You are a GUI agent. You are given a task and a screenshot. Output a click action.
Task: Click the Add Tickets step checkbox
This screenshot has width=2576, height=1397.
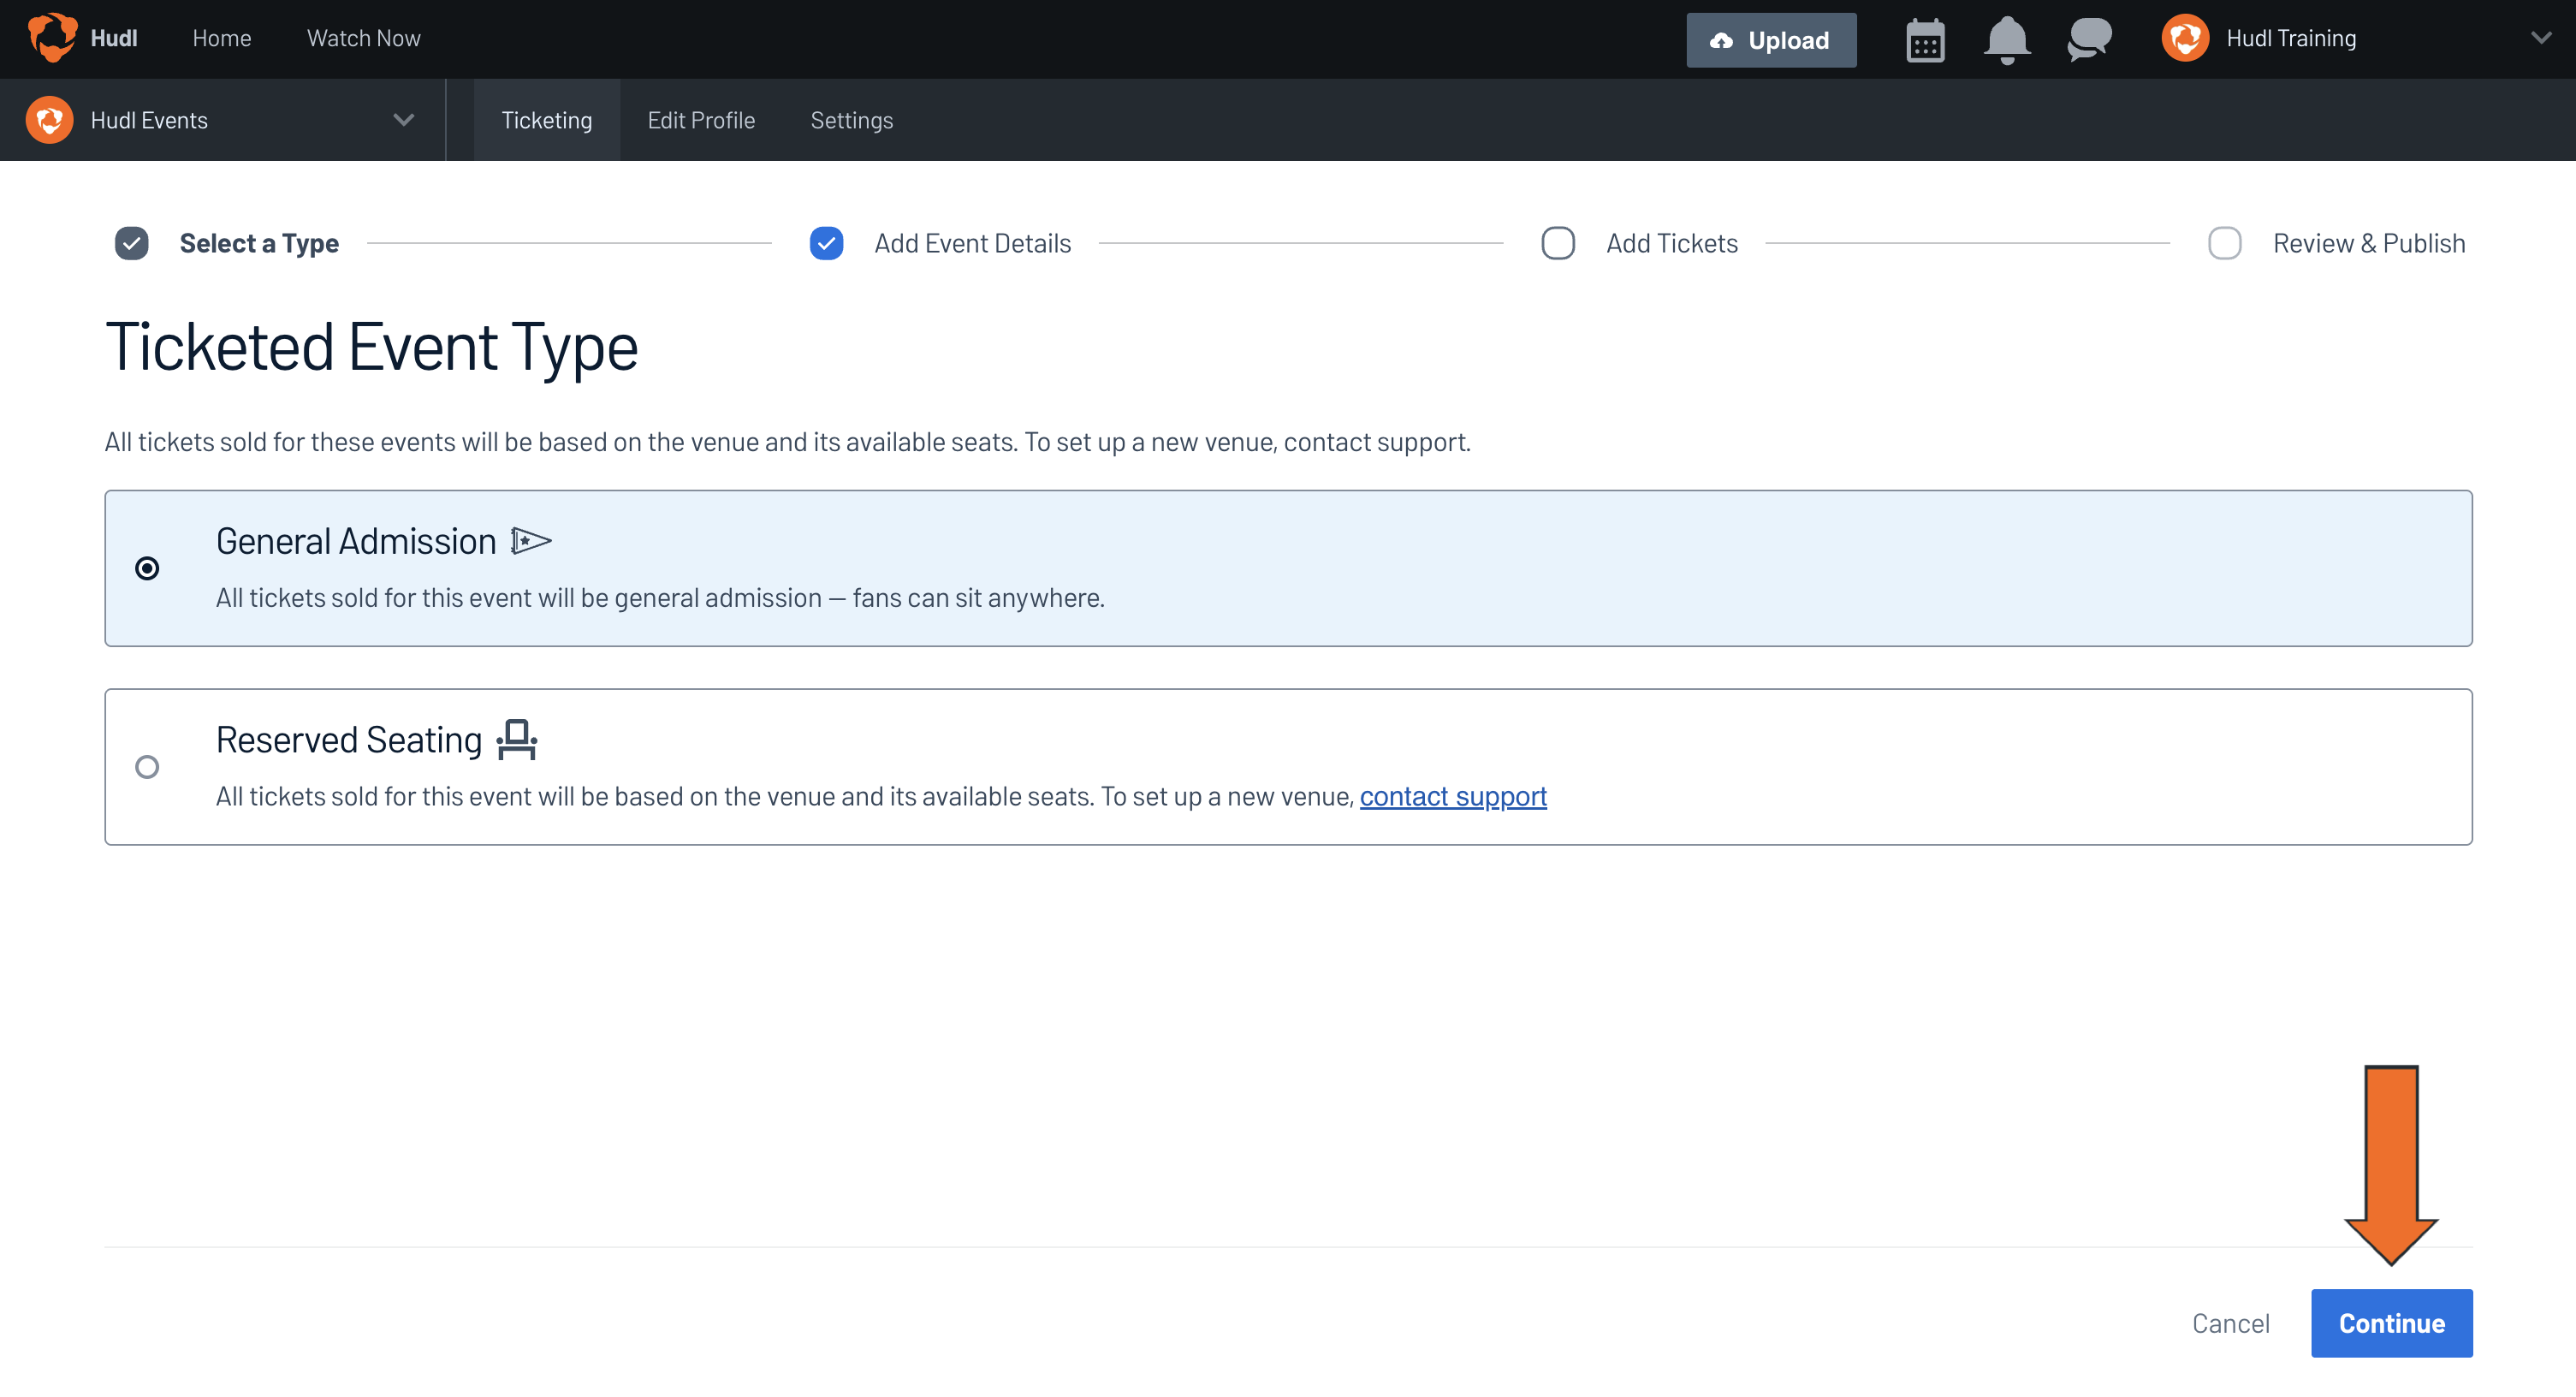pyautogui.click(x=1558, y=243)
